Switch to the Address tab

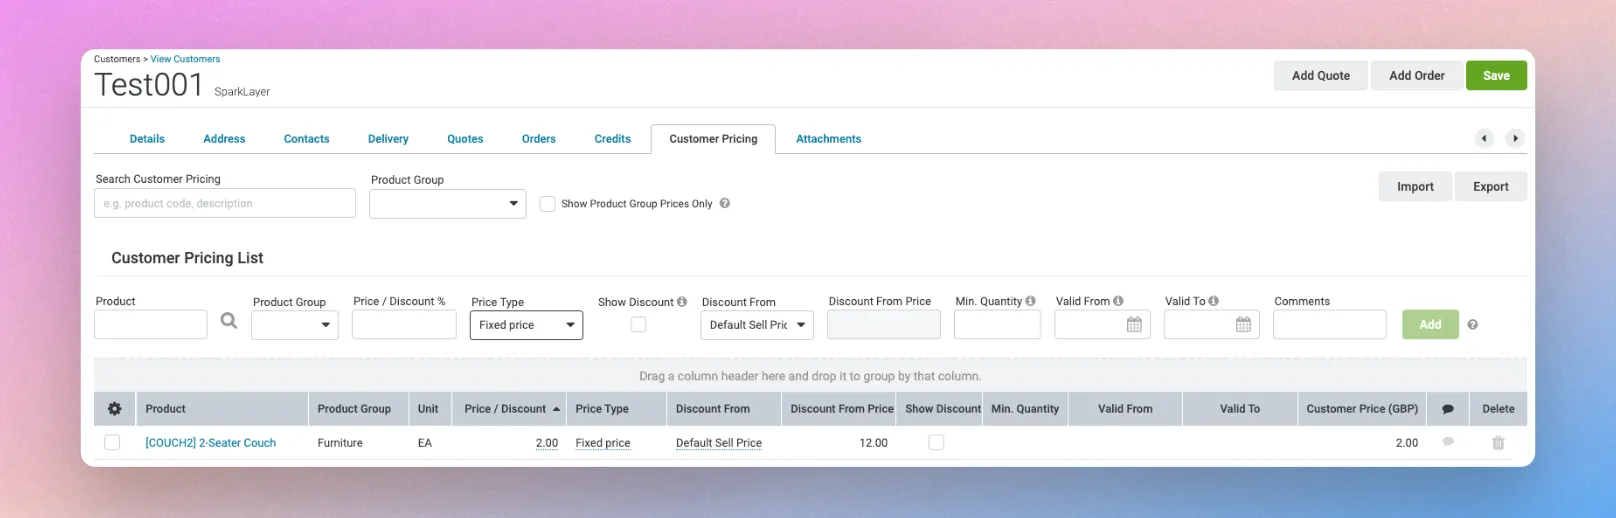click(224, 139)
